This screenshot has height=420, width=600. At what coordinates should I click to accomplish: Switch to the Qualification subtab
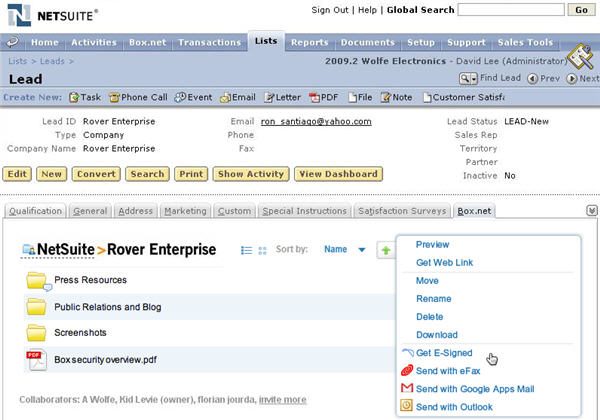coord(35,211)
